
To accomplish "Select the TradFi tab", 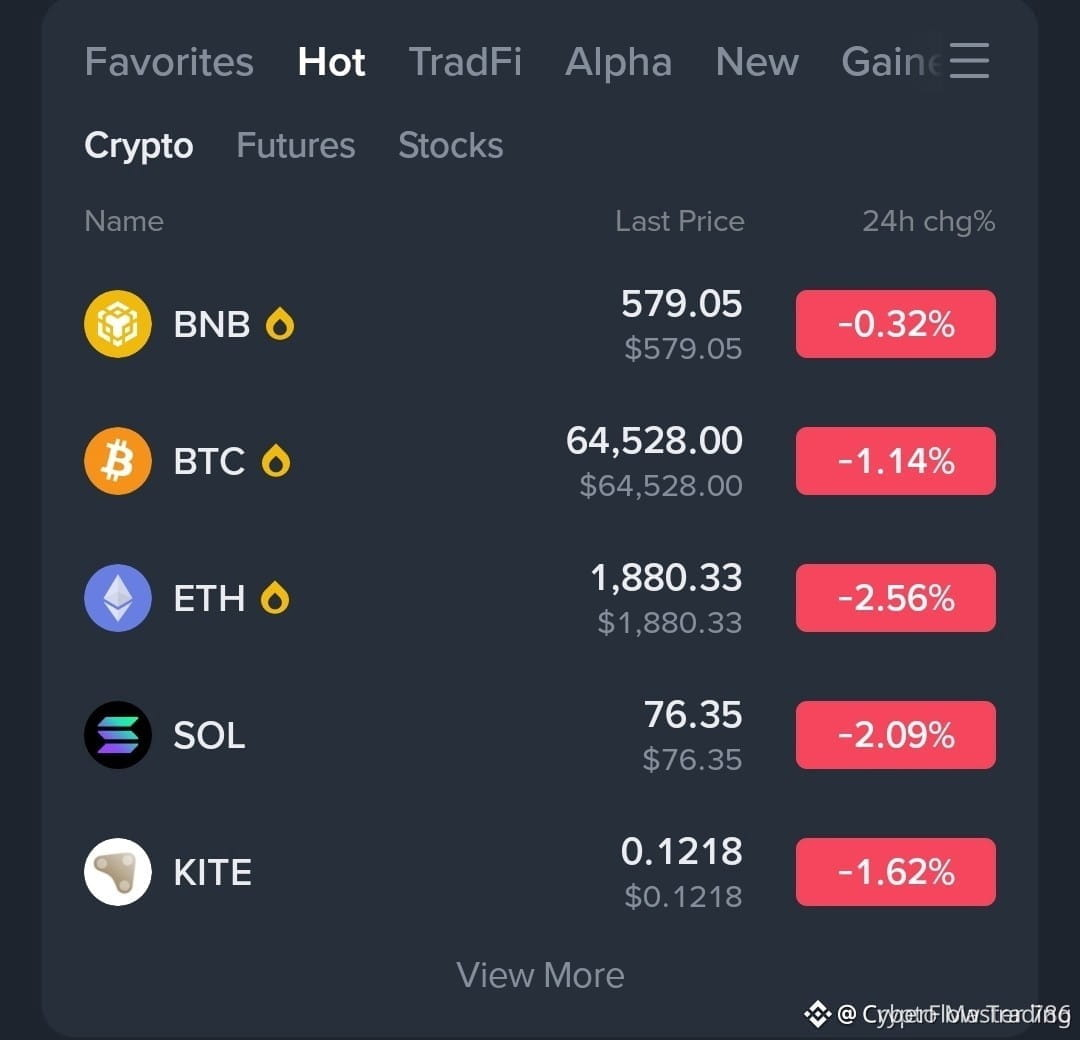I will pos(465,62).
